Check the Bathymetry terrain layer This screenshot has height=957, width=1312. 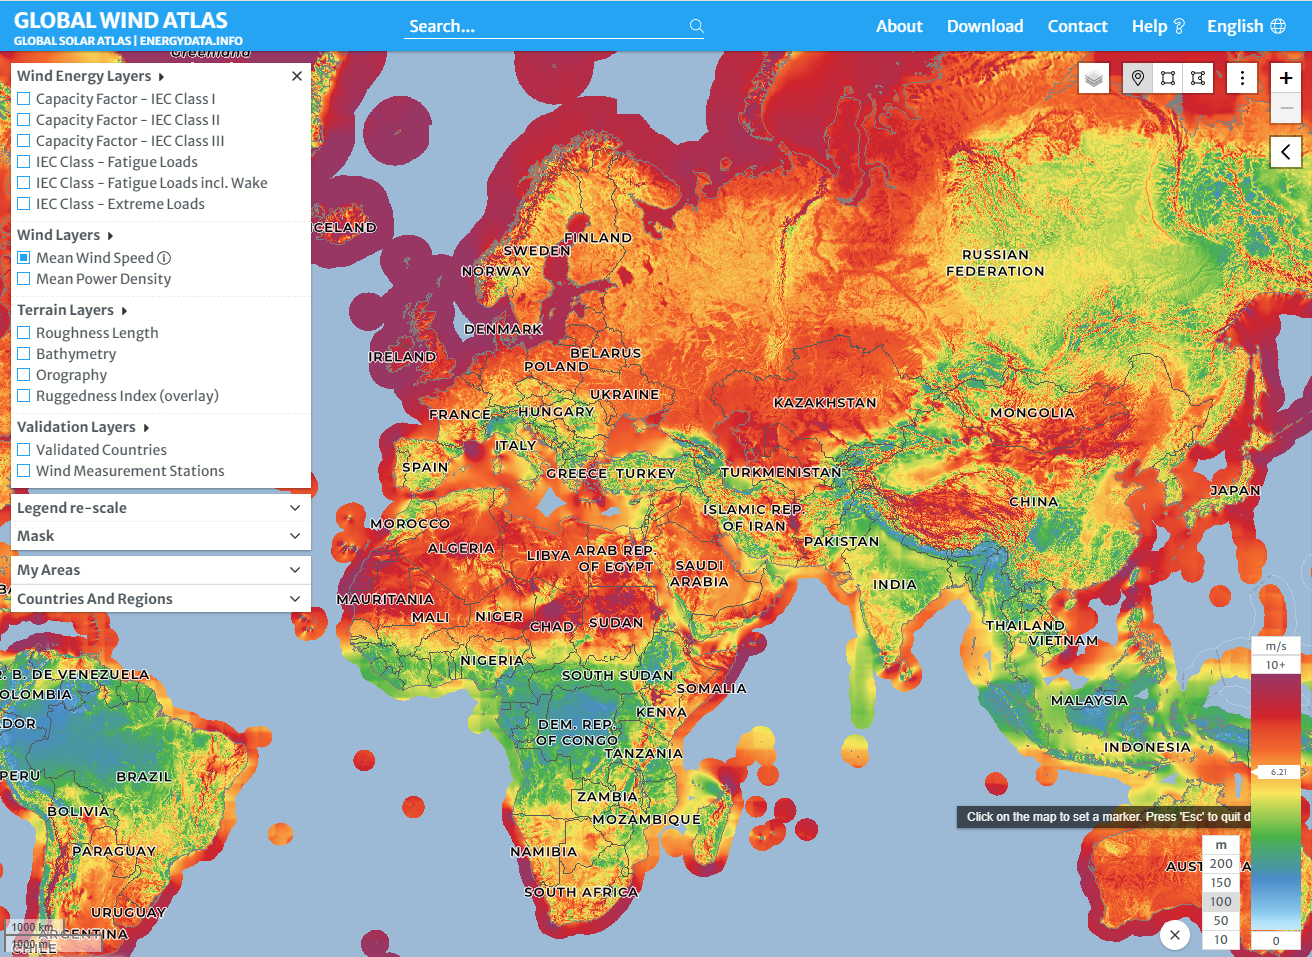(24, 354)
